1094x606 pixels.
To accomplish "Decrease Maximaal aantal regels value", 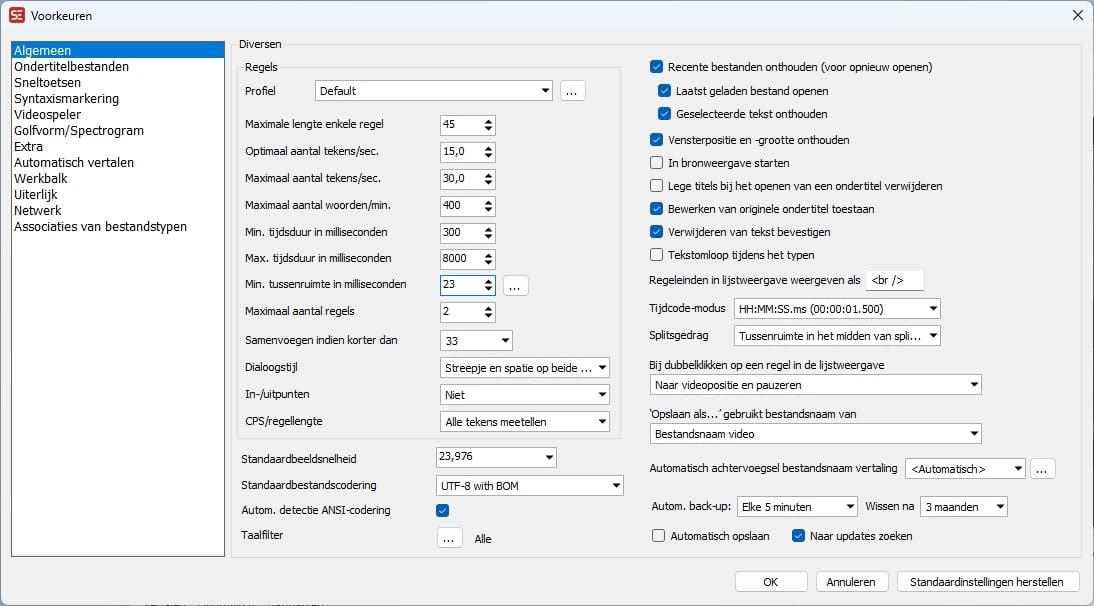I will coord(488,316).
